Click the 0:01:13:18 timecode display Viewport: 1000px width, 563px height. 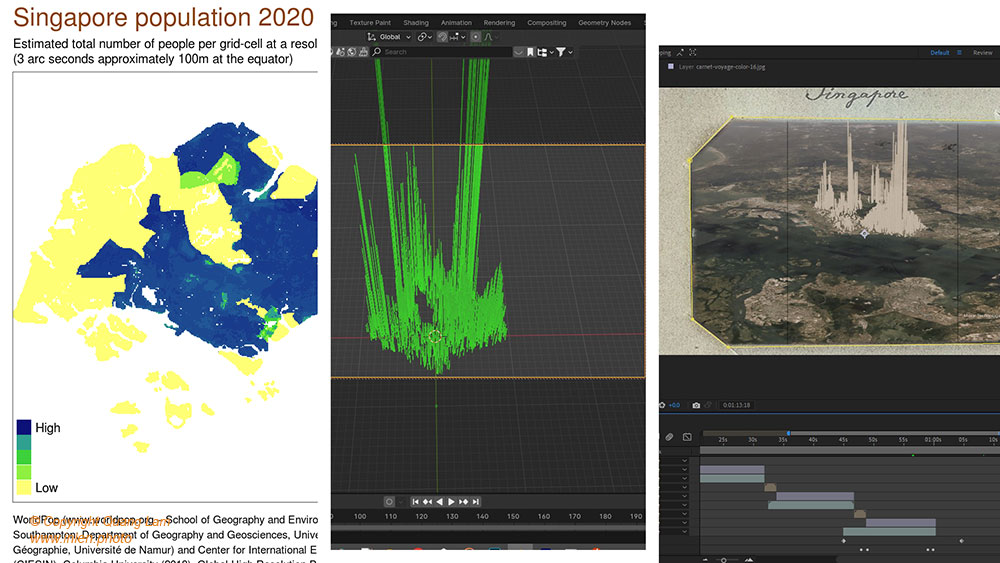click(737, 405)
